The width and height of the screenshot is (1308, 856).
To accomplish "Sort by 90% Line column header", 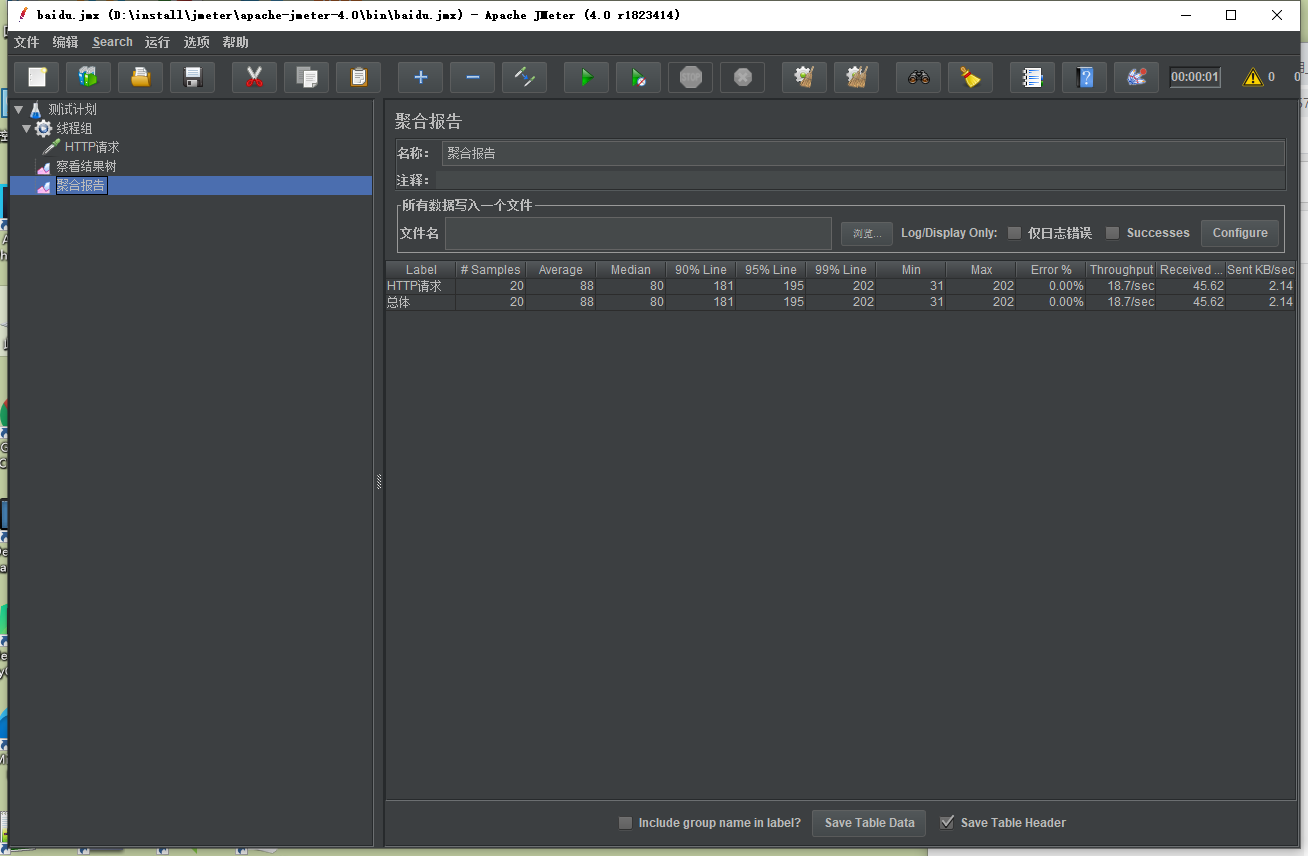I will click(701, 270).
